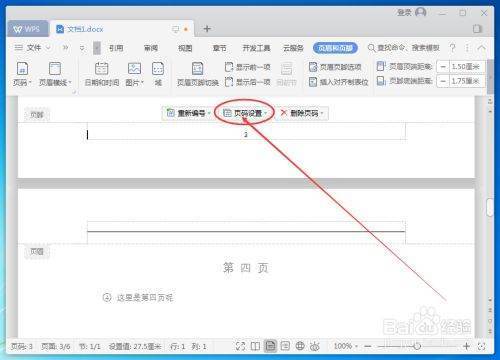This screenshot has width=500, height=360.
Task: Insert 日期和时间 date and time
Action: click(x=102, y=74)
